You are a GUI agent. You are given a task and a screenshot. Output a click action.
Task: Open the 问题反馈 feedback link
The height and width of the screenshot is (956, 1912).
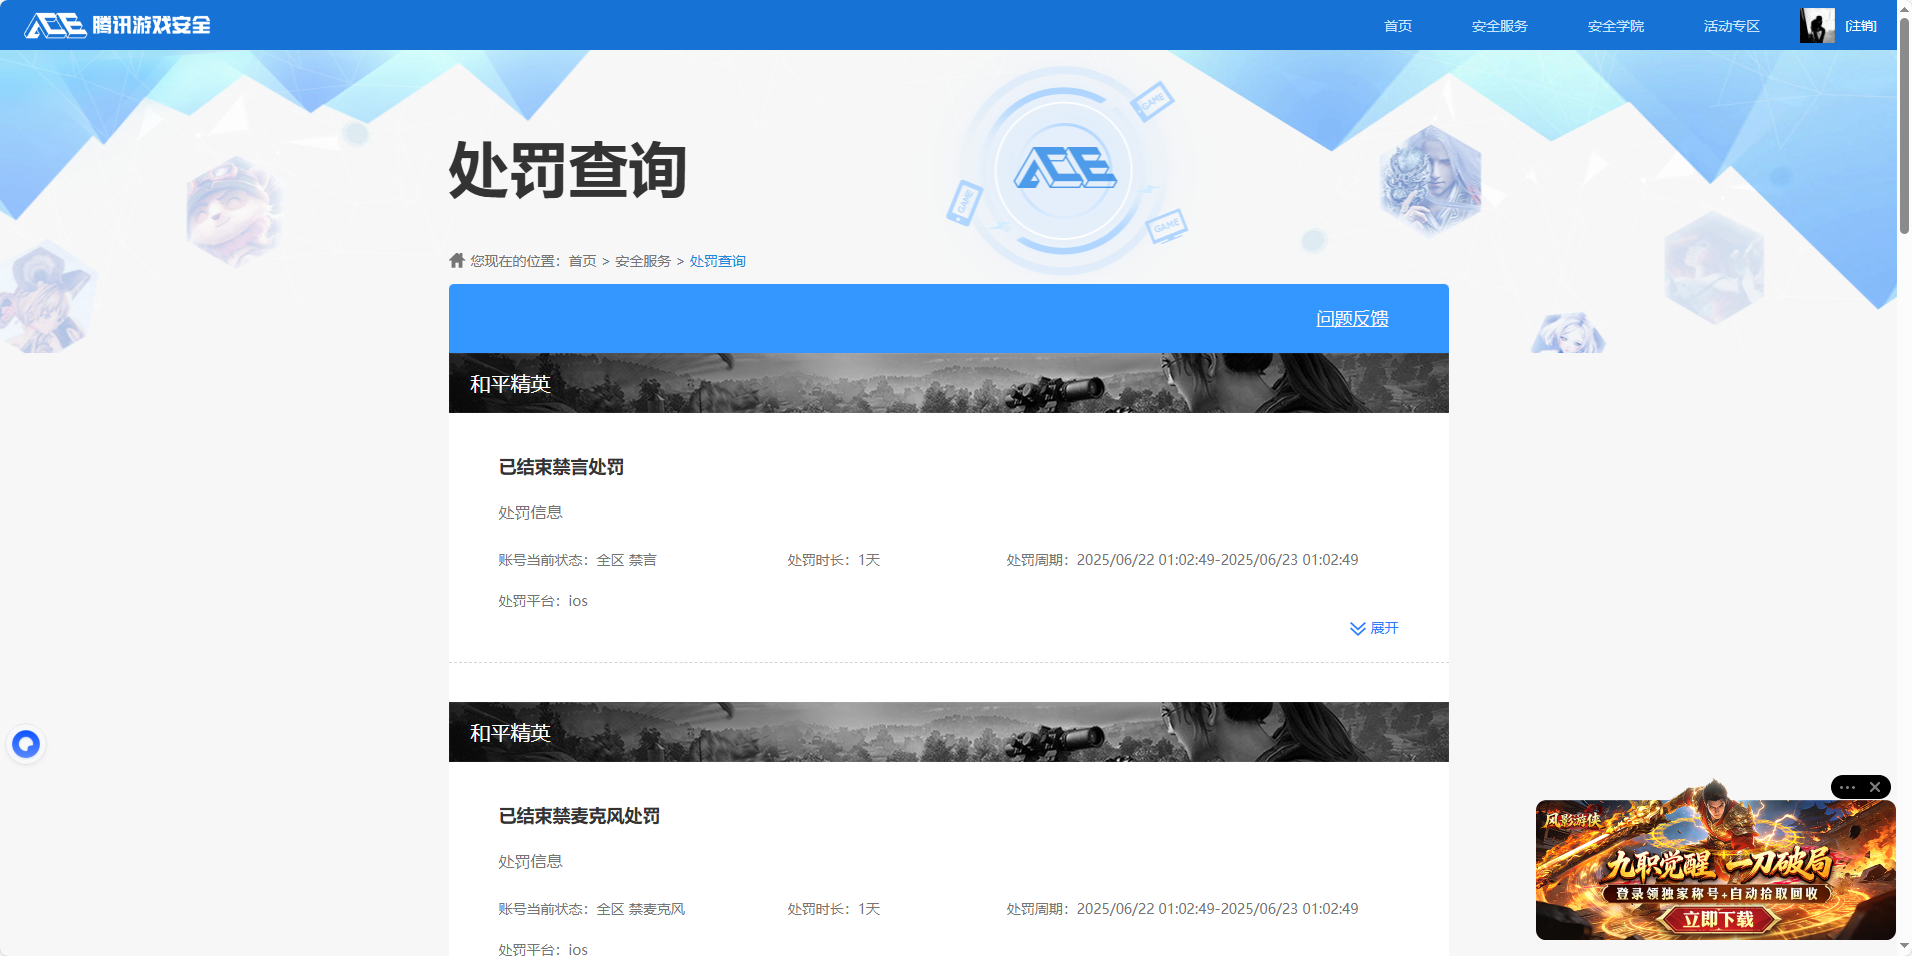[1352, 319]
